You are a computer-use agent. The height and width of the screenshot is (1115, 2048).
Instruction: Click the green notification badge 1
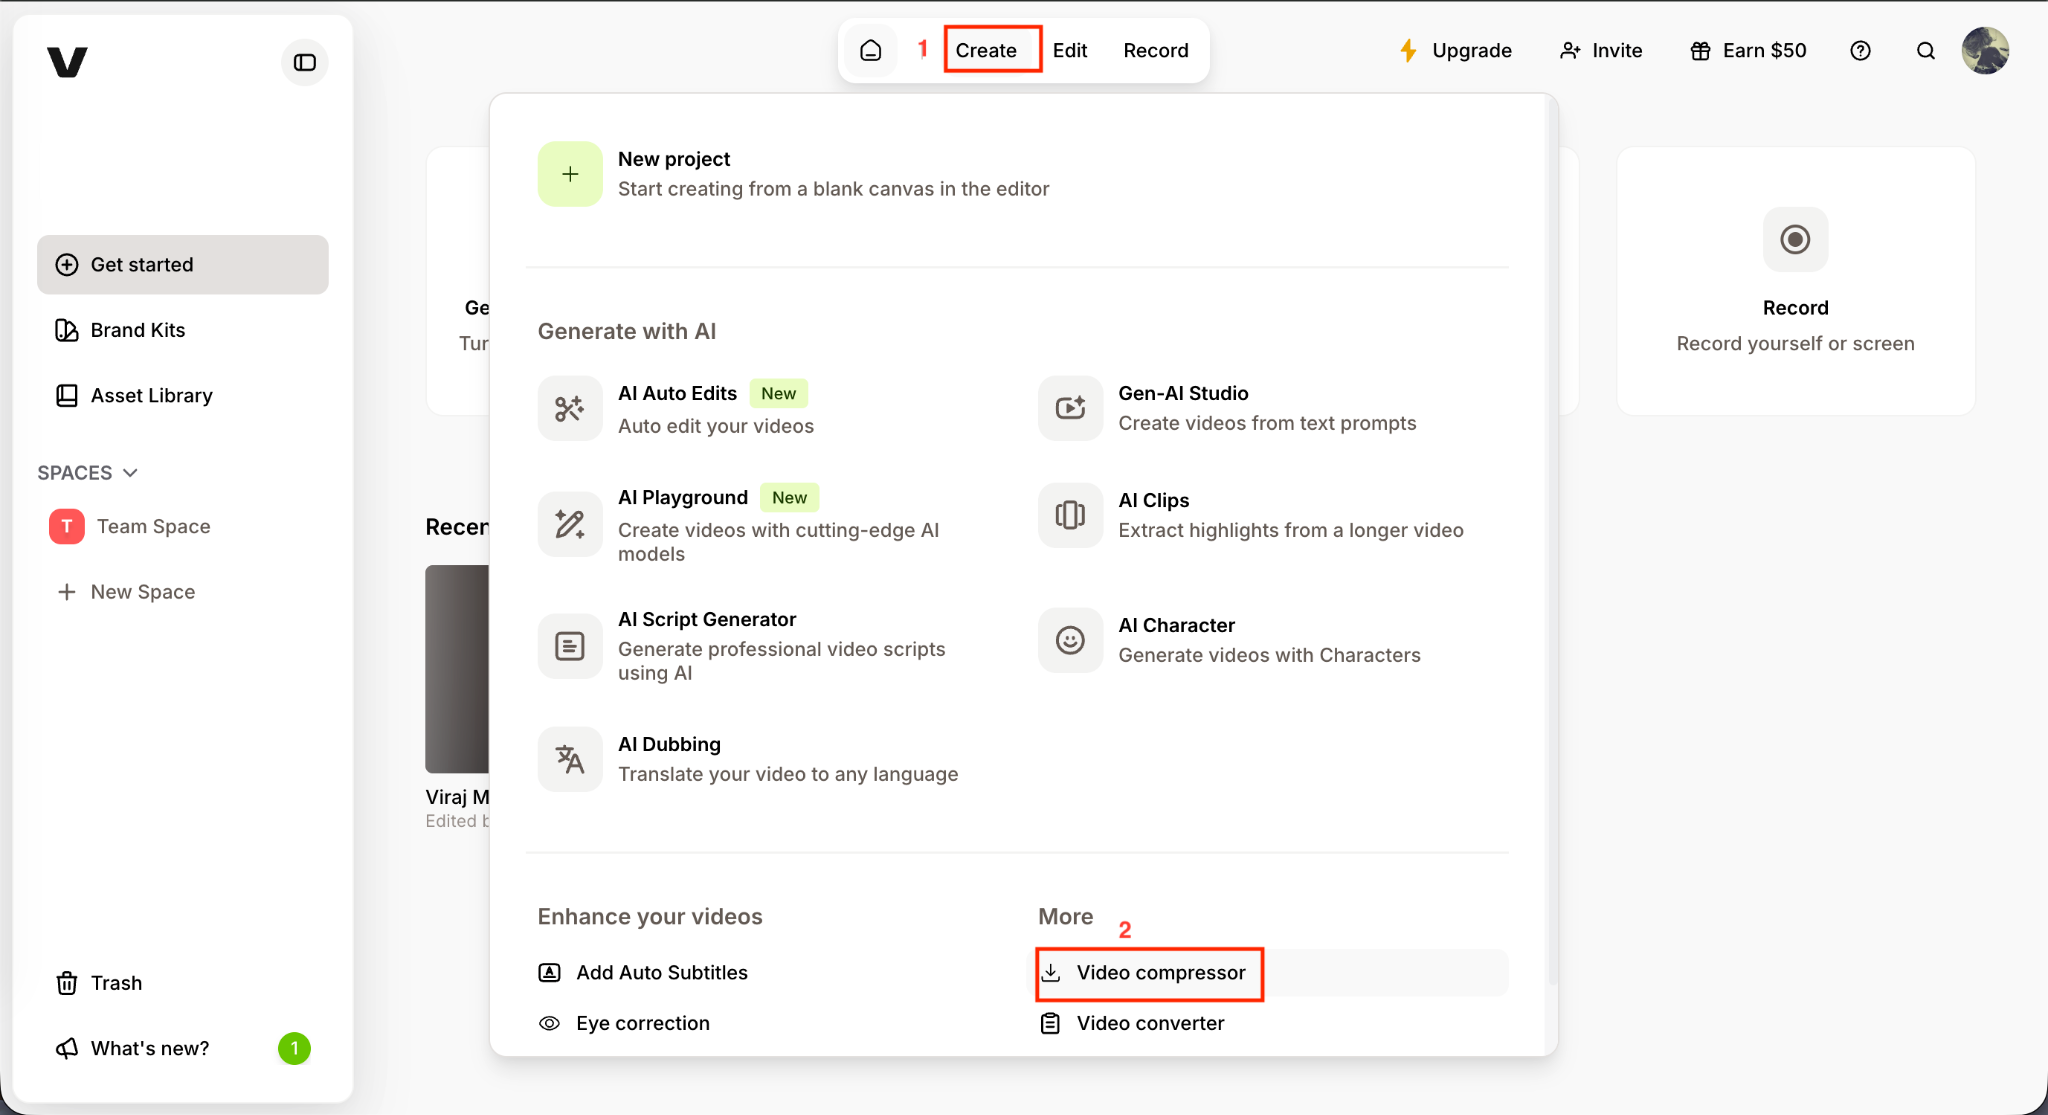tap(294, 1048)
